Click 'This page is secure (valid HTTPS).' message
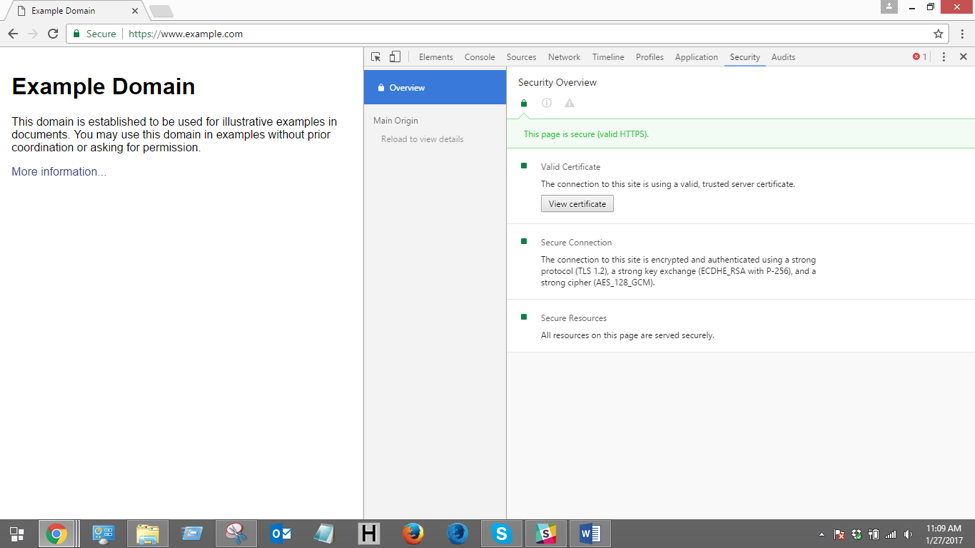This screenshot has width=975, height=548. coord(586,134)
